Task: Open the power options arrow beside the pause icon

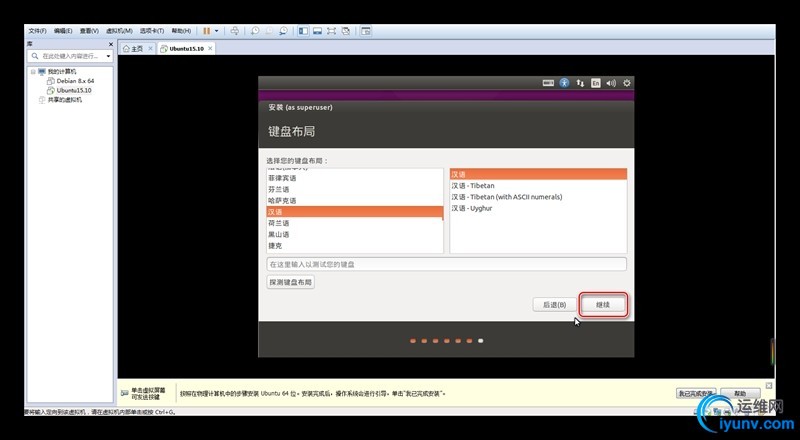Action: tap(216, 31)
